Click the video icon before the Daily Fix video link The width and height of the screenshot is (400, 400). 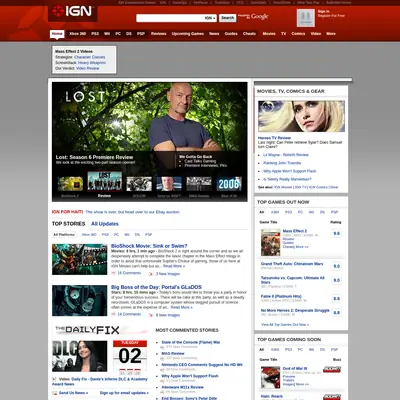pos(54,379)
